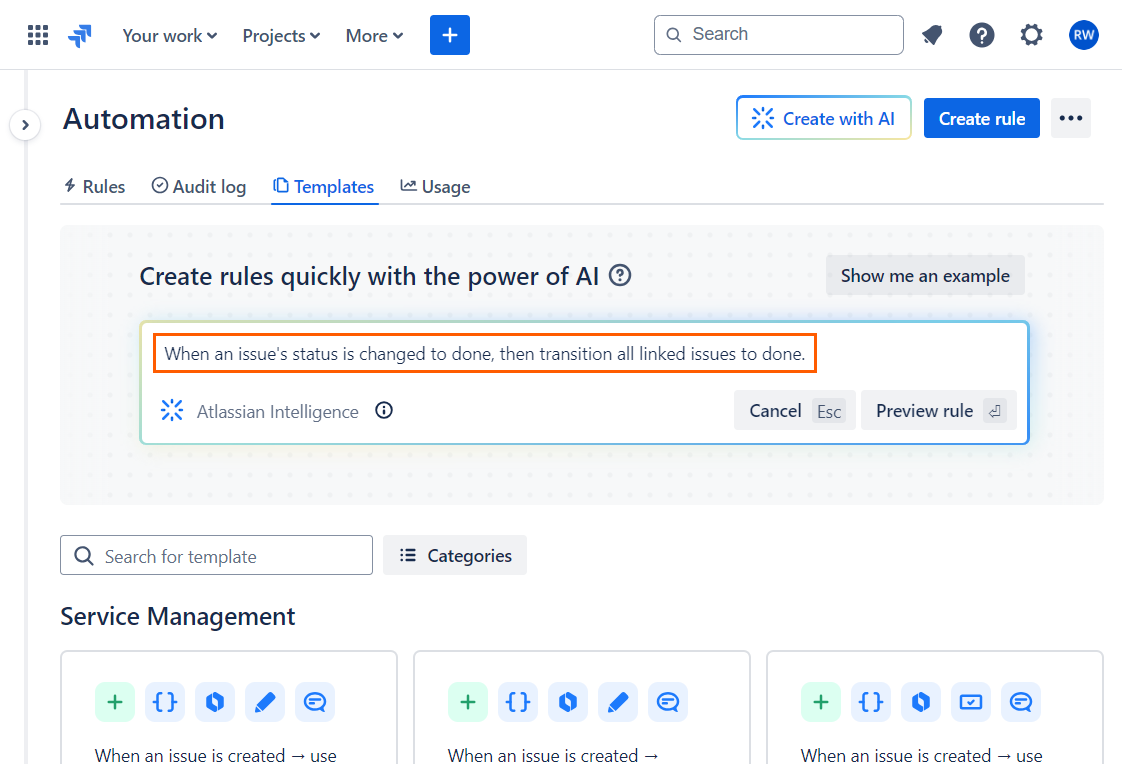The height and width of the screenshot is (764, 1122).
Task: Click the help icon beside the AI heading
Action: [x=619, y=275]
